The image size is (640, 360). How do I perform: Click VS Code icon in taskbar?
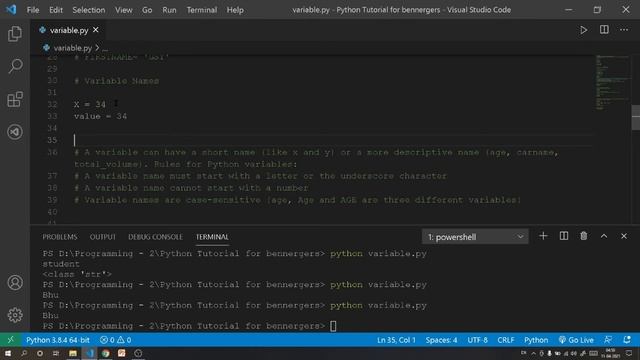coord(89,353)
